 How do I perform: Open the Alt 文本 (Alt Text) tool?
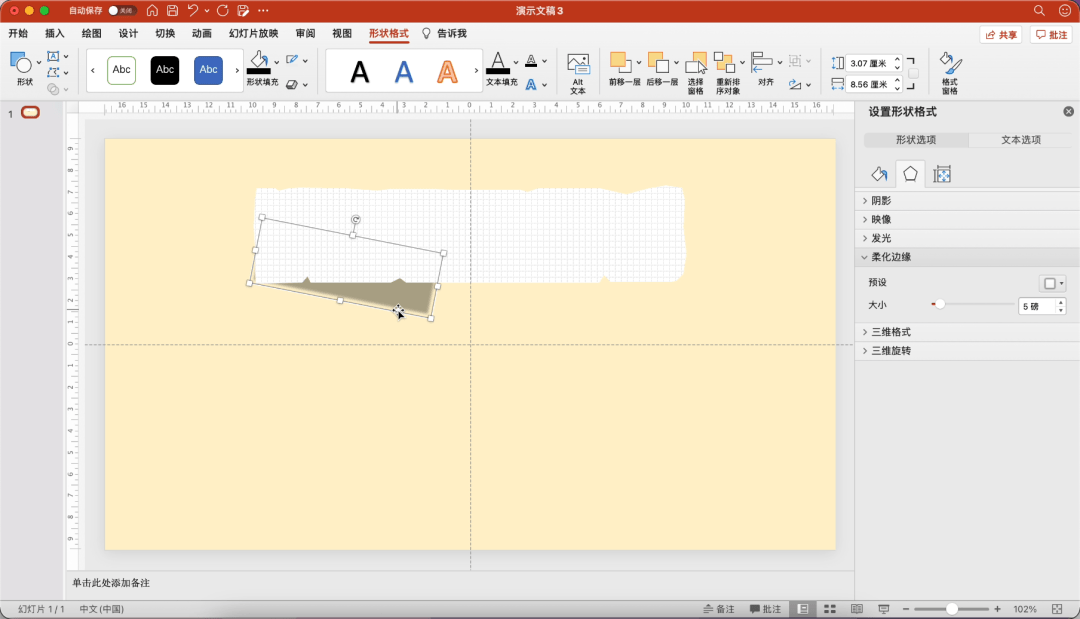click(x=578, y=73)
